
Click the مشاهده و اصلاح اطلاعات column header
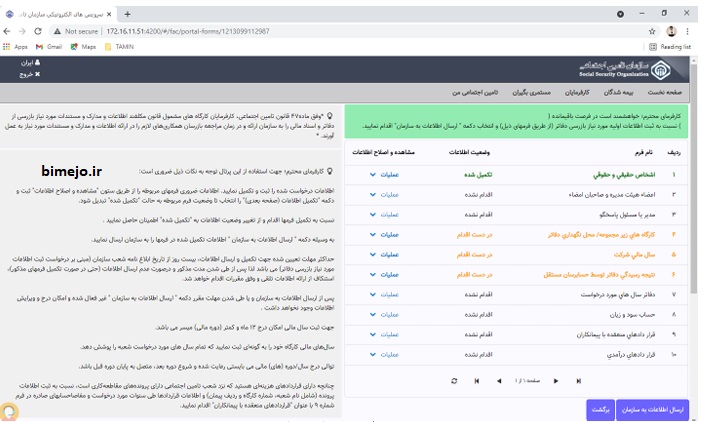click(x=383, y=152)
